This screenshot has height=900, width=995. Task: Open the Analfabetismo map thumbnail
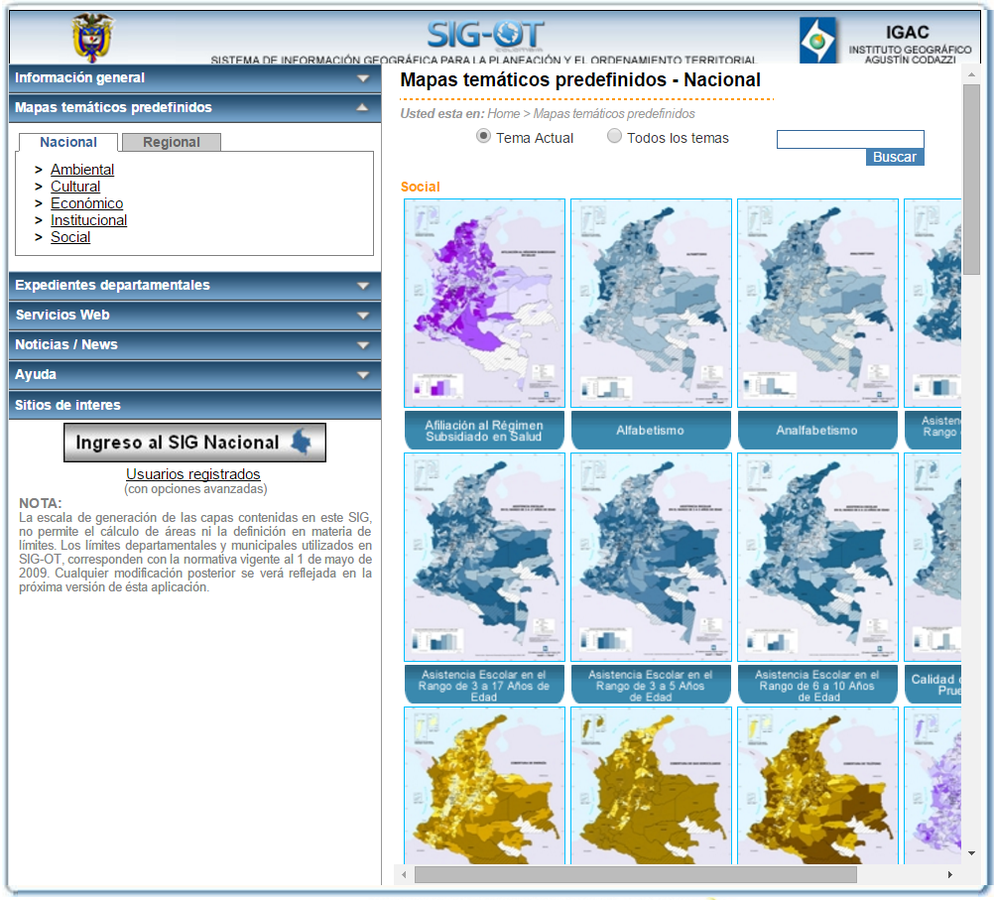(818, 303)
